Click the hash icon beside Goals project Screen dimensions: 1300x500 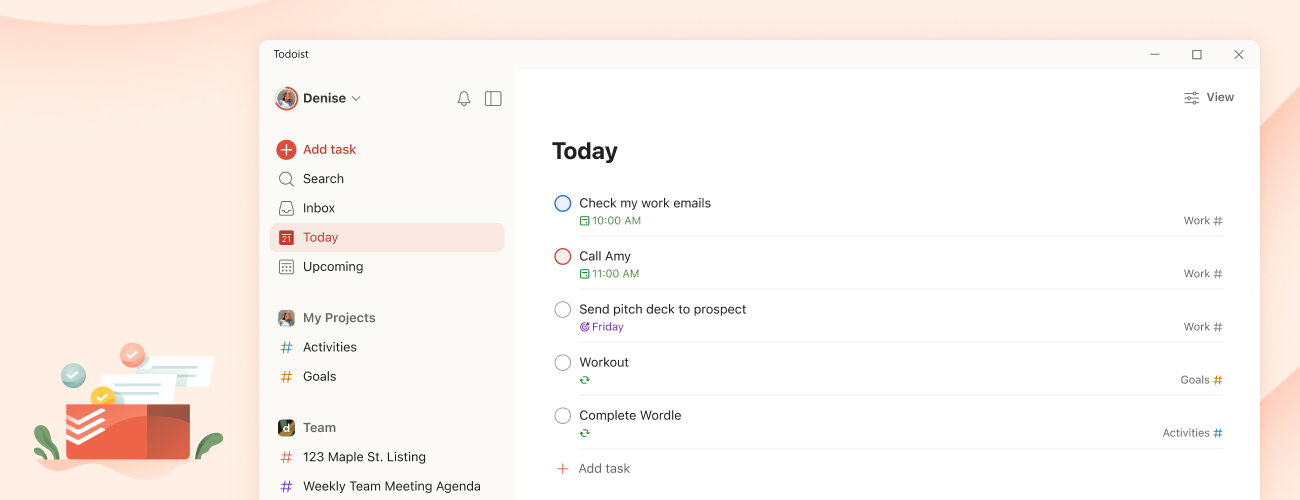286,377
